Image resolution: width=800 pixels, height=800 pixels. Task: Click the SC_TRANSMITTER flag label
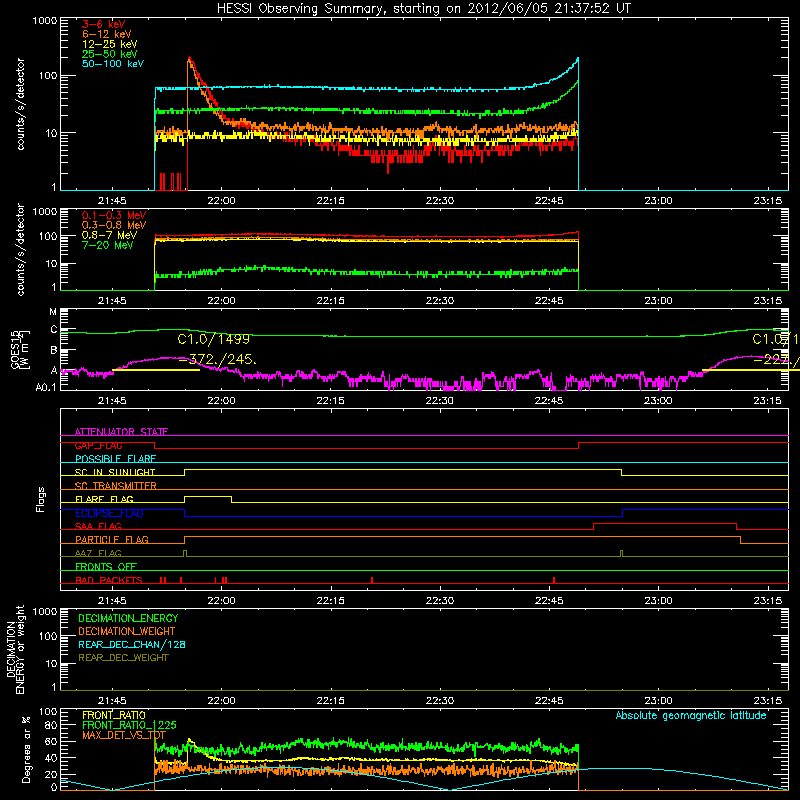pos(115,486)
